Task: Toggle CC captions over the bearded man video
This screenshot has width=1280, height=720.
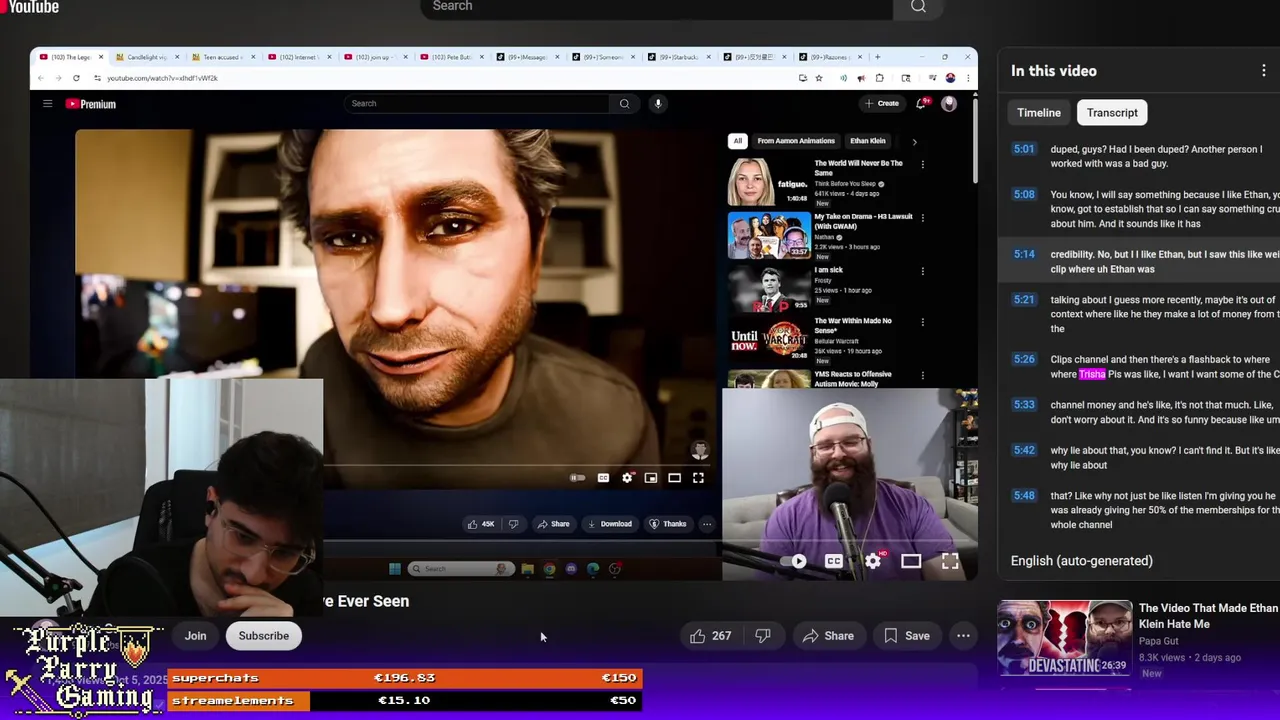Action: [834, 561]
